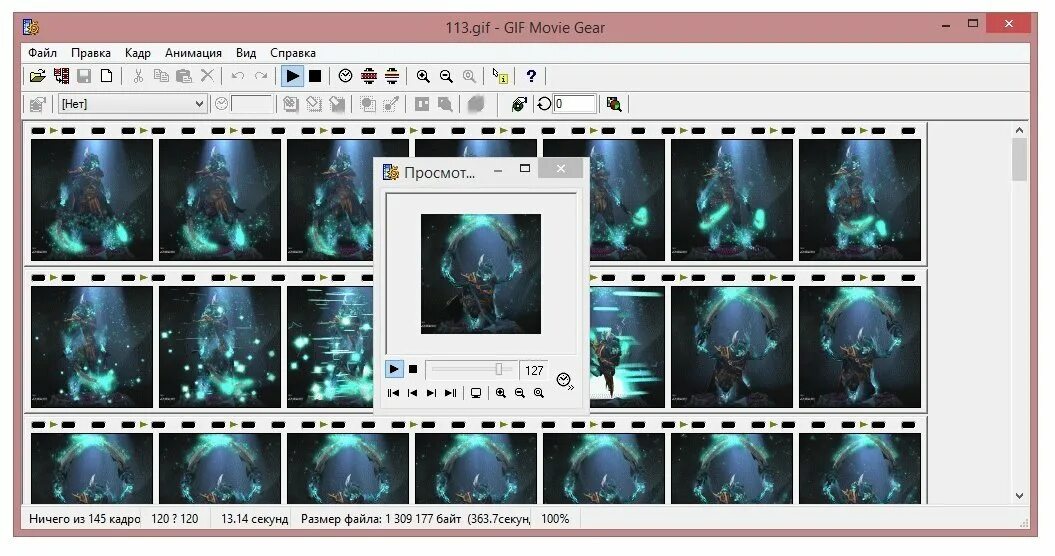This screenshot has width=1055, height=556.
Task: Stop animation playback in the main toolbar
Action: 315,76
